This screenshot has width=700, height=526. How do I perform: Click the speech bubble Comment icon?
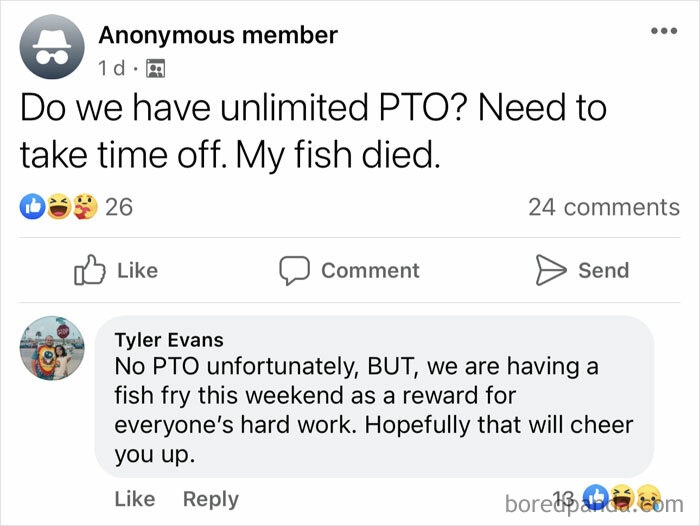[x=294, y=270]
